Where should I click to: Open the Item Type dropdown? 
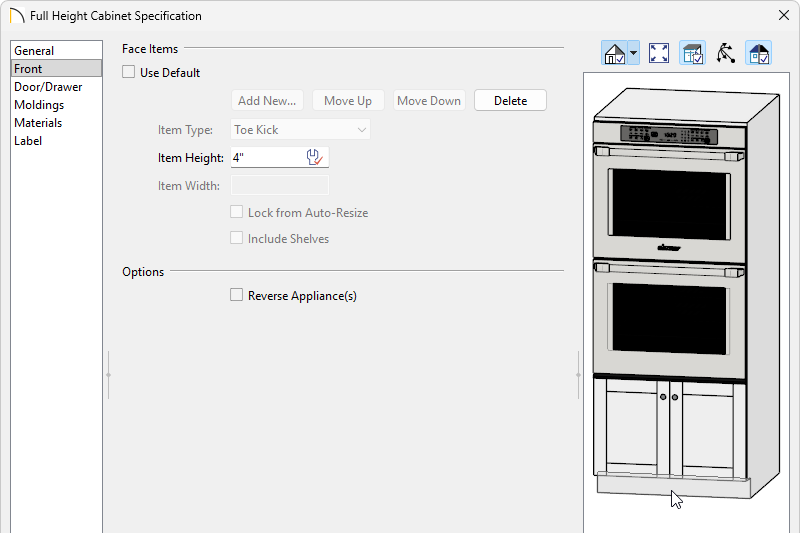click(301, 130)
